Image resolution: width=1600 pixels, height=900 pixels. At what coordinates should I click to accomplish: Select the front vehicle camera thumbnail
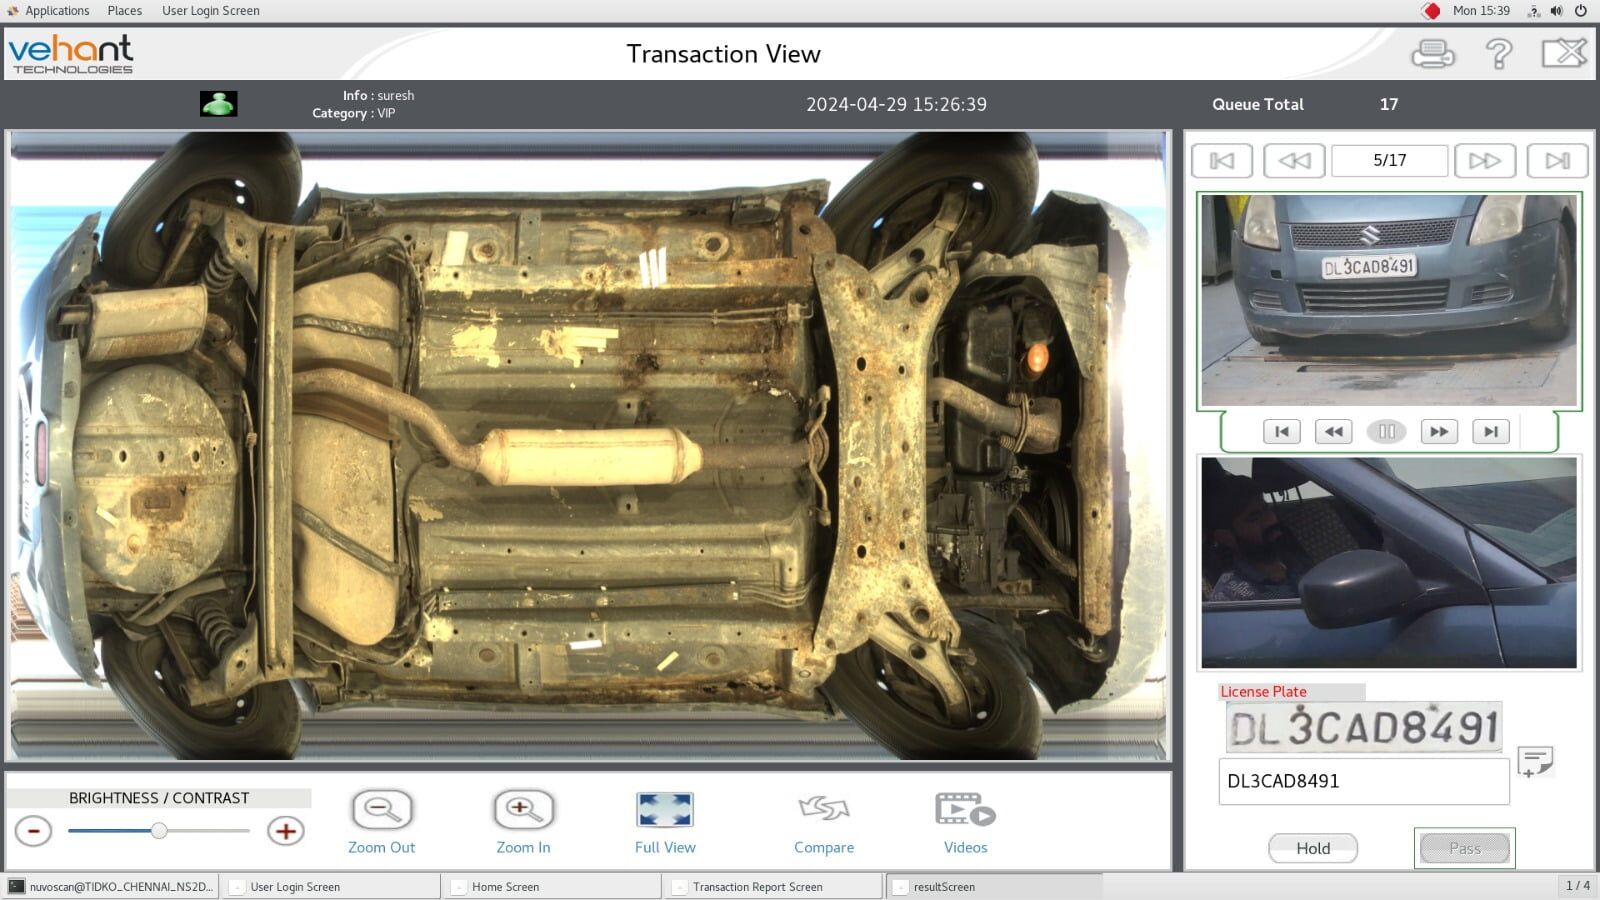pos(1388,297)
